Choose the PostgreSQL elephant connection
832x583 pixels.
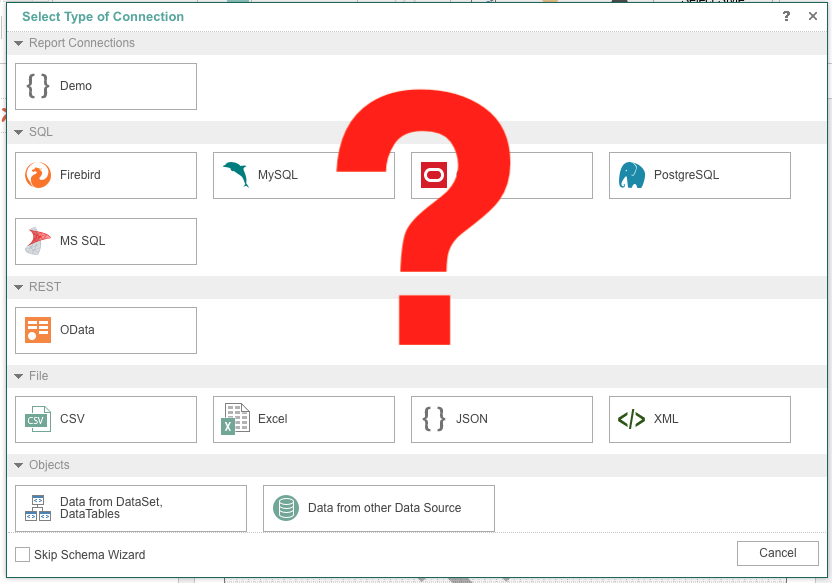point(699,176)
